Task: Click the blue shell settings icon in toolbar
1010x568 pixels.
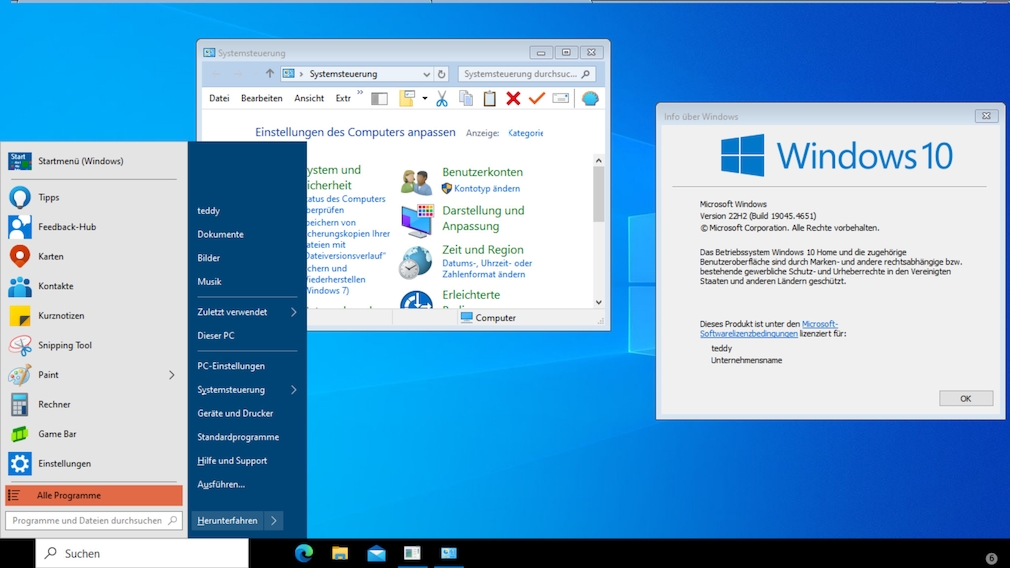Action: 590,99
